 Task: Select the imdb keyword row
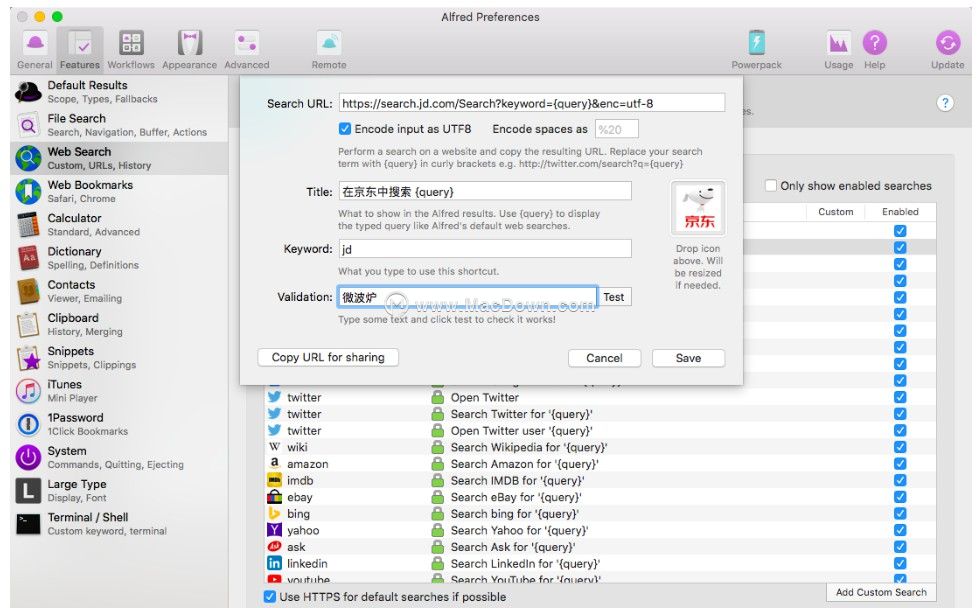click(600, 480)
